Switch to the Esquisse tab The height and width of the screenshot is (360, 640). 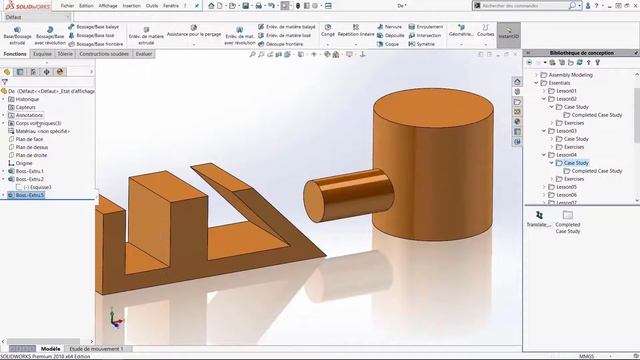coord(42,54)
